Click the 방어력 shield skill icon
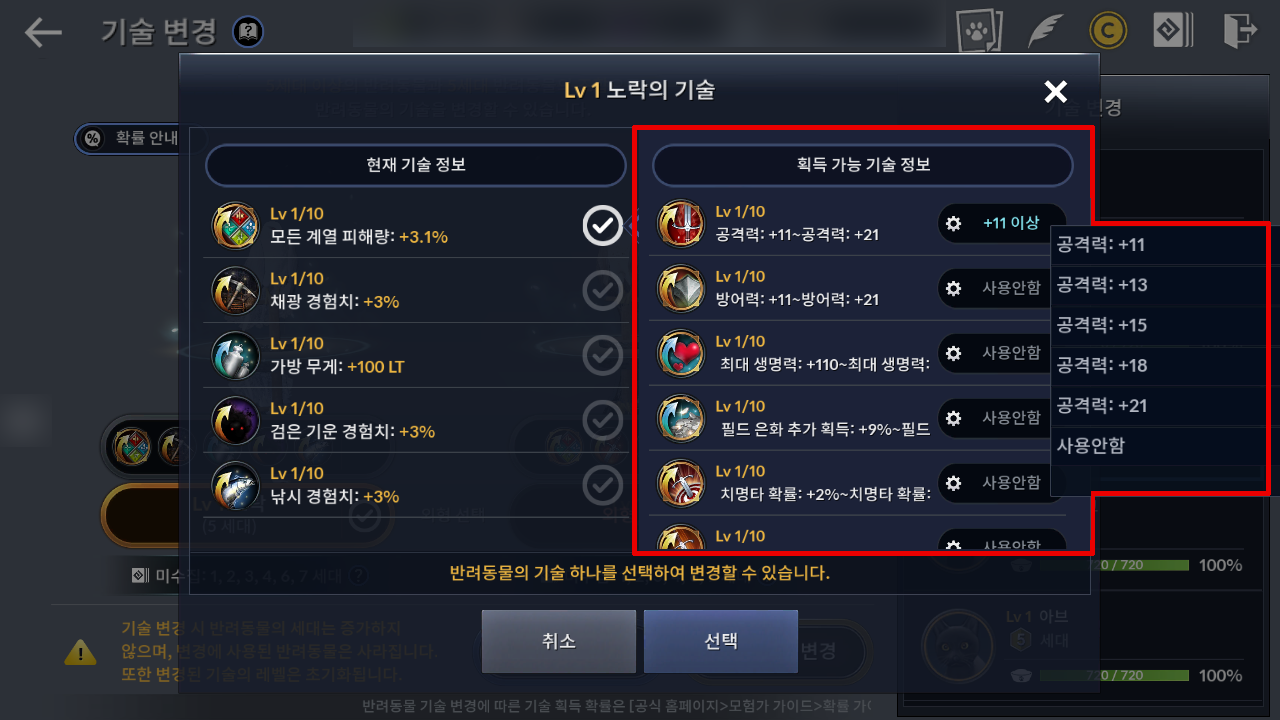This screenshot has height=720, width=1280. point(680,289)
